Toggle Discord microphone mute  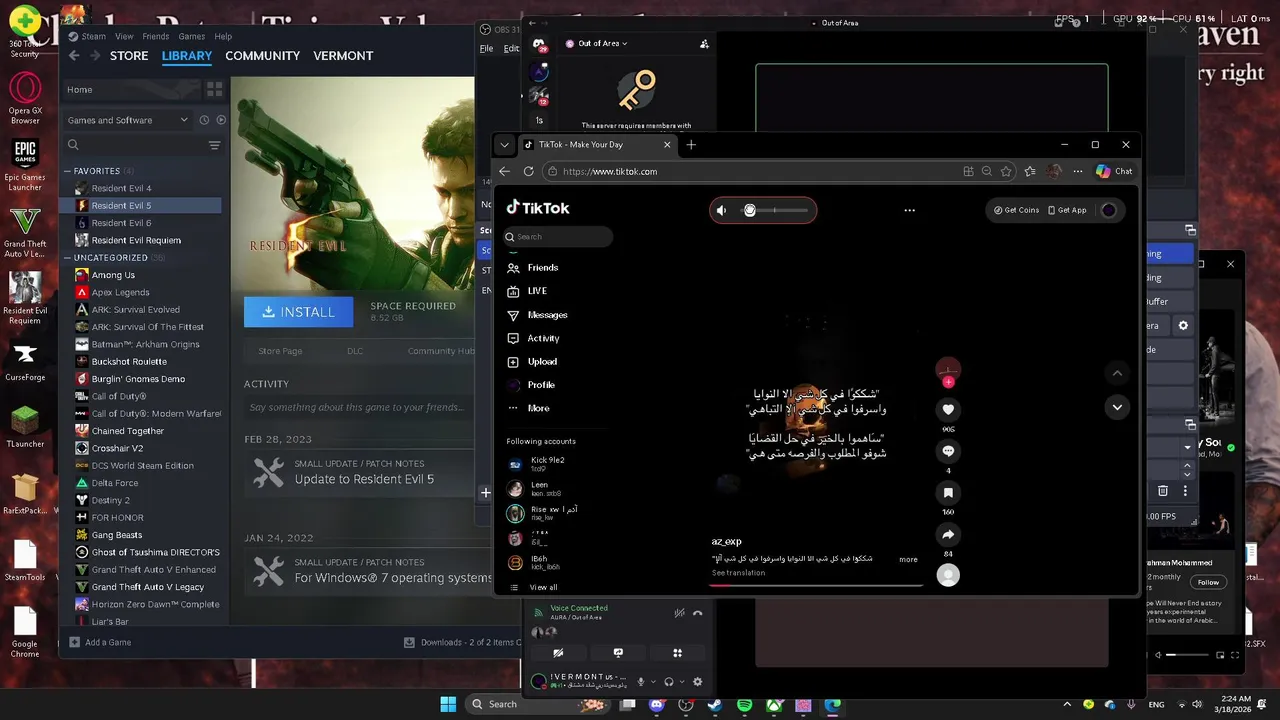[641, 682]
